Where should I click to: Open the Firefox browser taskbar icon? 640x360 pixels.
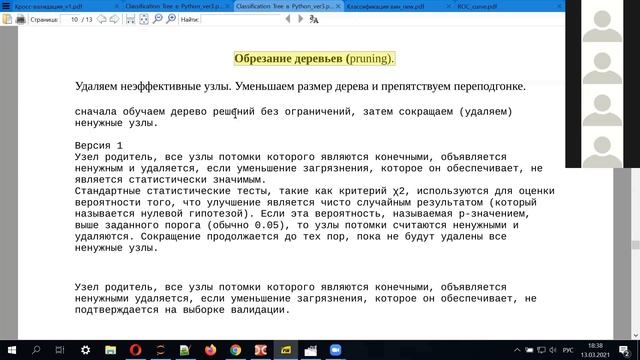(x=211, y=350)
